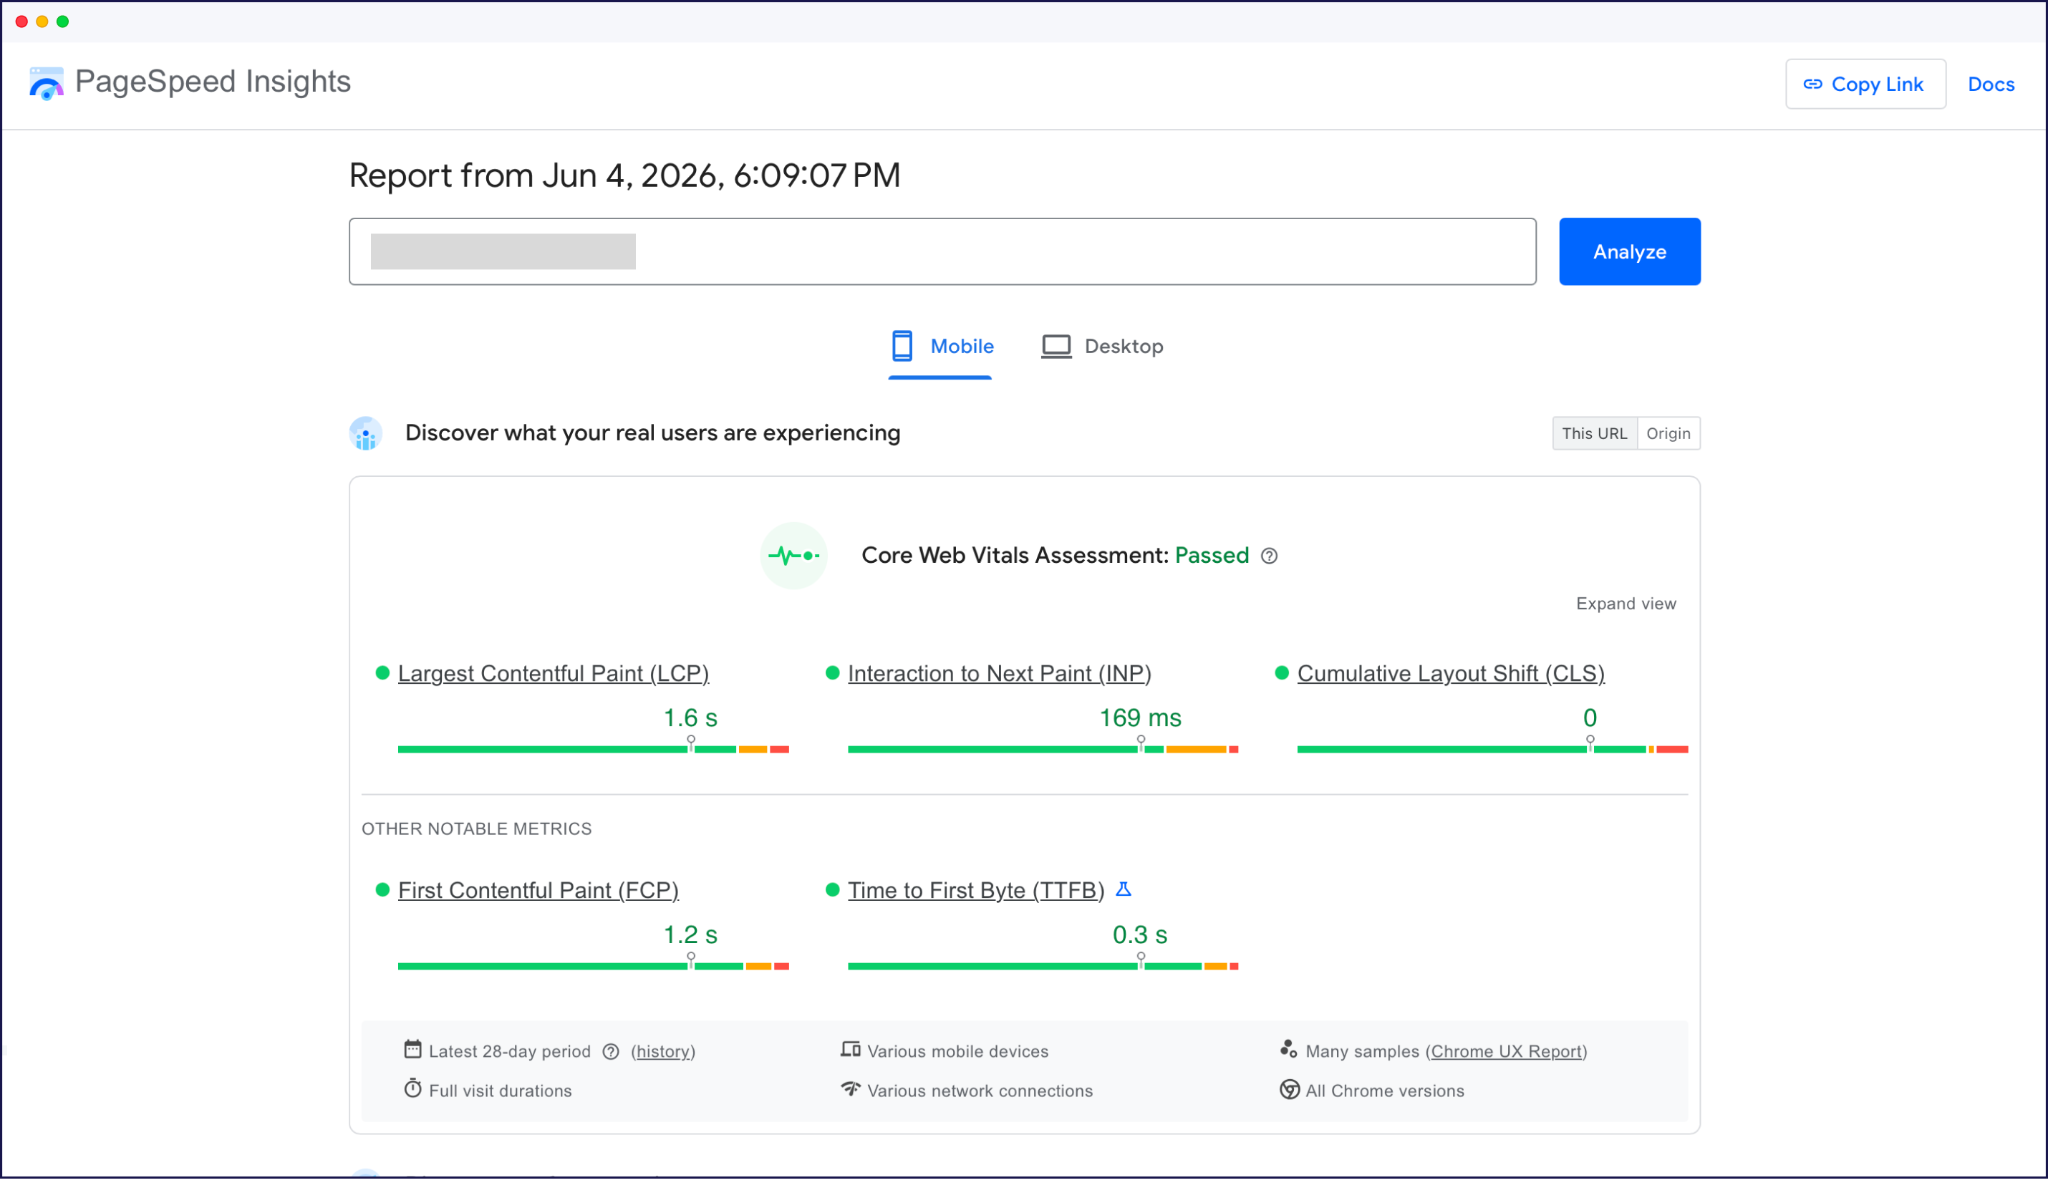
Task: Click the LCP distribution bar
Action: pyautogui.click(x=593, y=749)
